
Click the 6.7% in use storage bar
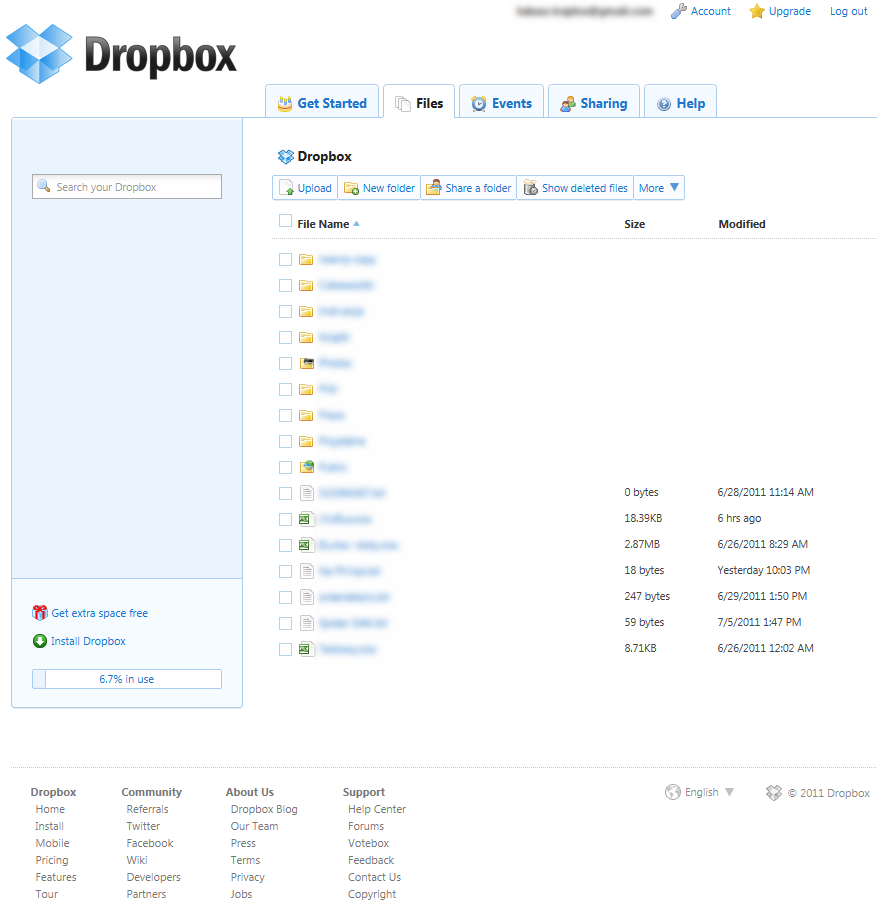[127, 679]
